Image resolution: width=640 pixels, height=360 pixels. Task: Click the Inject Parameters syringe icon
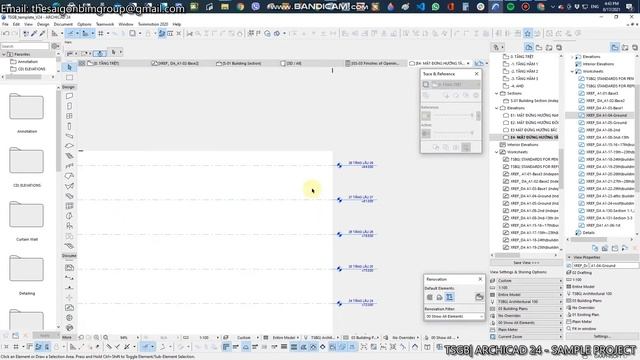tap(42, 33)
